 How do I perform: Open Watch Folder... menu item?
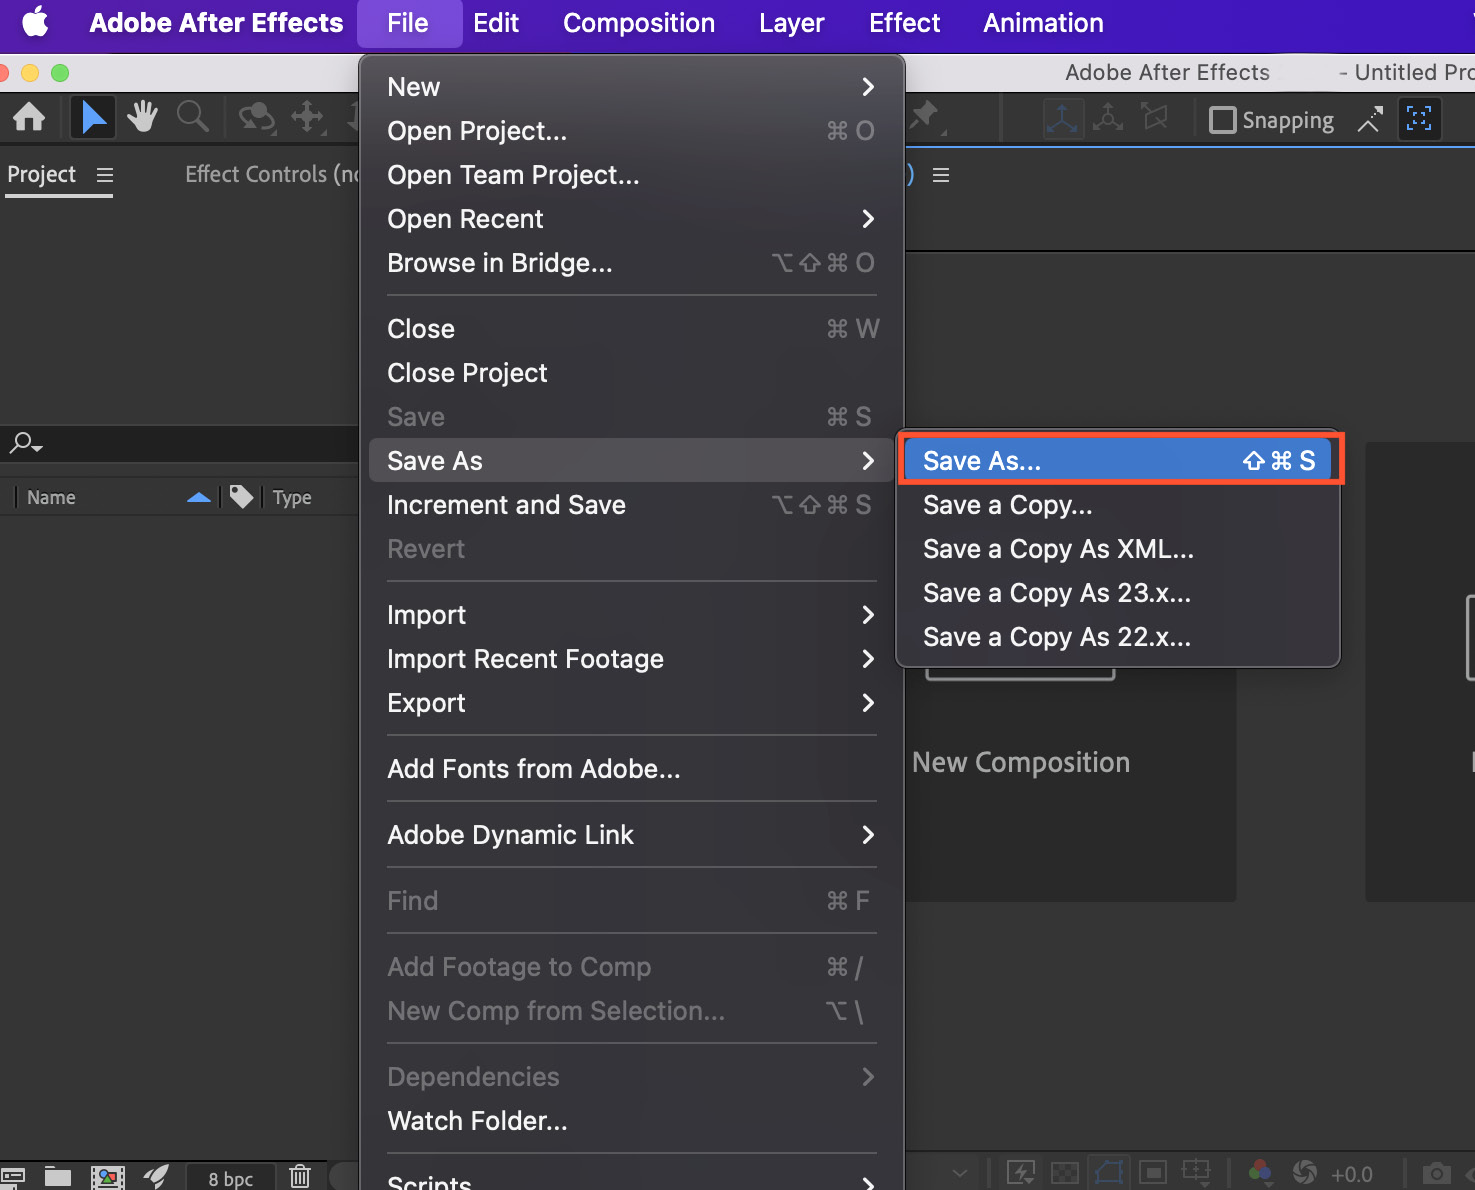click(x=631, y=1121)
